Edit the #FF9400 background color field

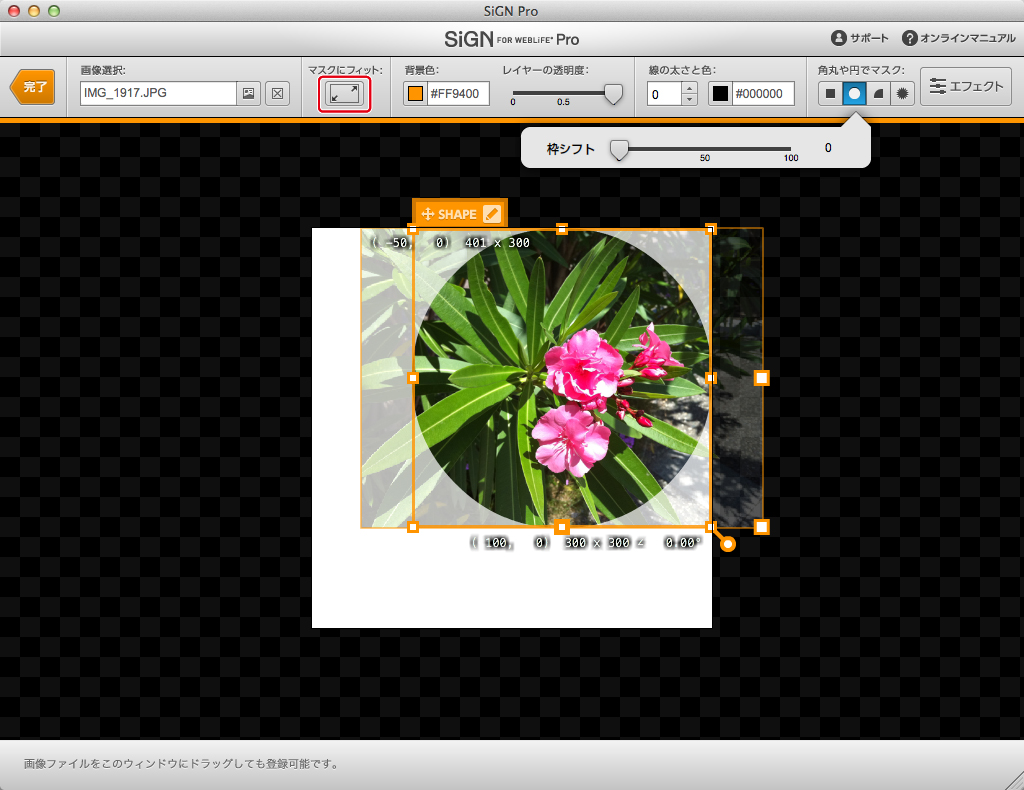458,93
